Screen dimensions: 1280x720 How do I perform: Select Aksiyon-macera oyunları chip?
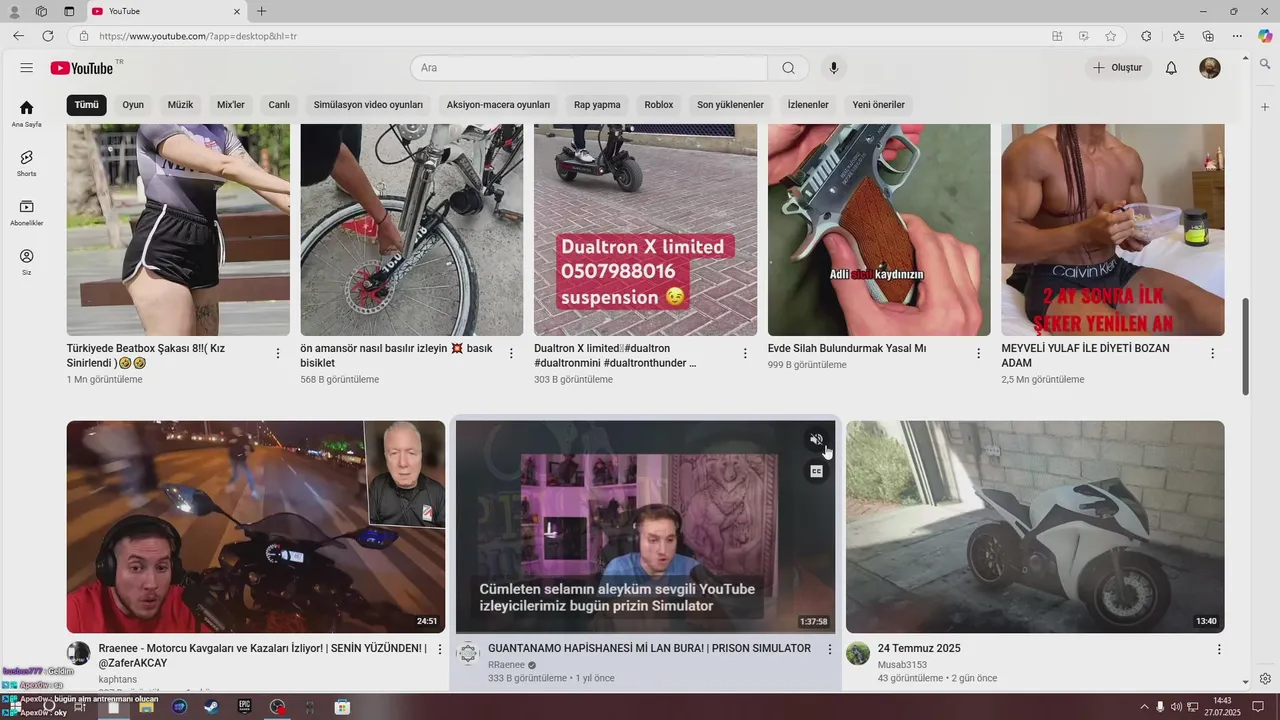(498, 105)
